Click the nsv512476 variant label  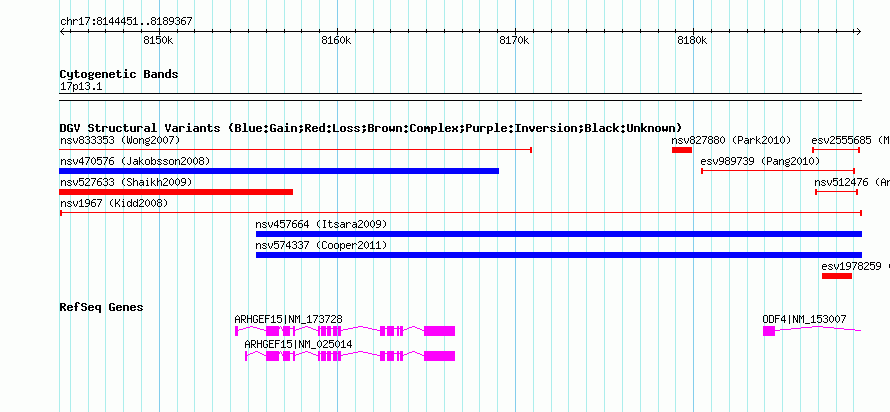(852, 182)
